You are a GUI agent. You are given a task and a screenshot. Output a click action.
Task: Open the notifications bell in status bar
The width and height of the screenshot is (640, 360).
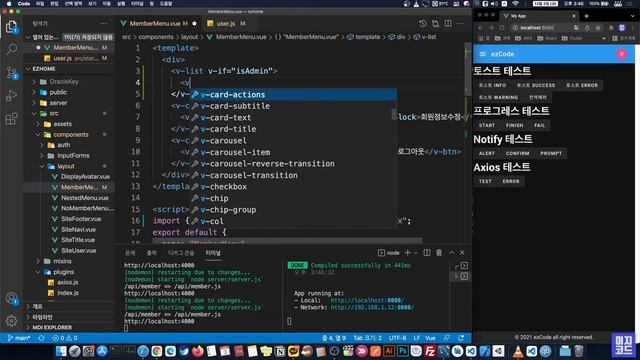click(461, 338)
